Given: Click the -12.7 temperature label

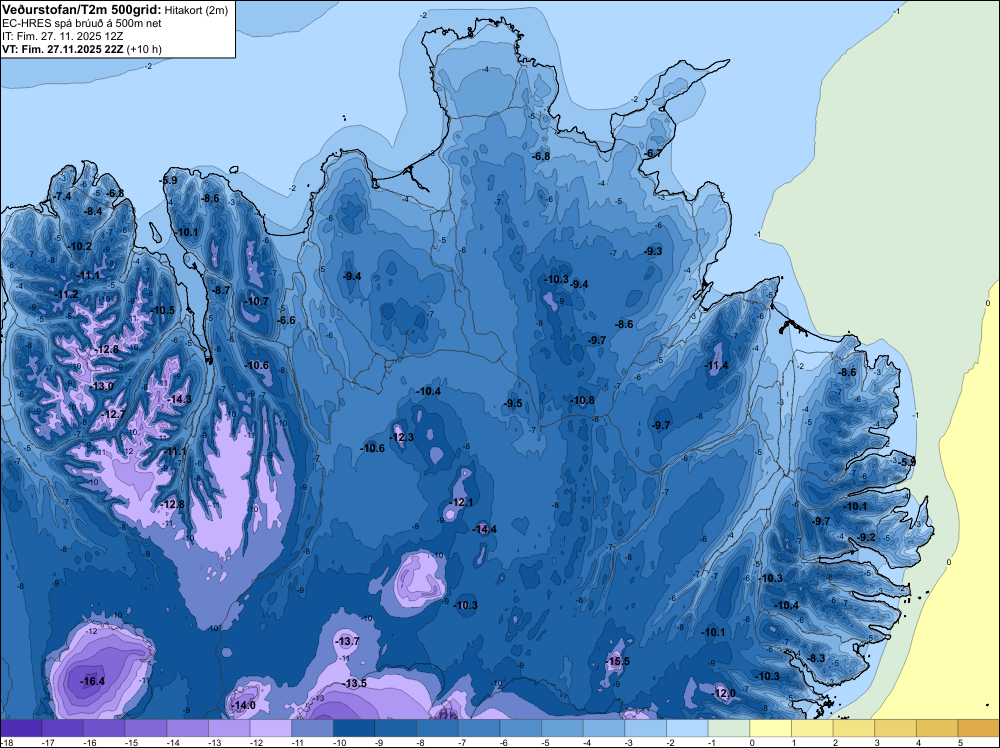Looking at the screenshot, I should click(x=114, y=414).
